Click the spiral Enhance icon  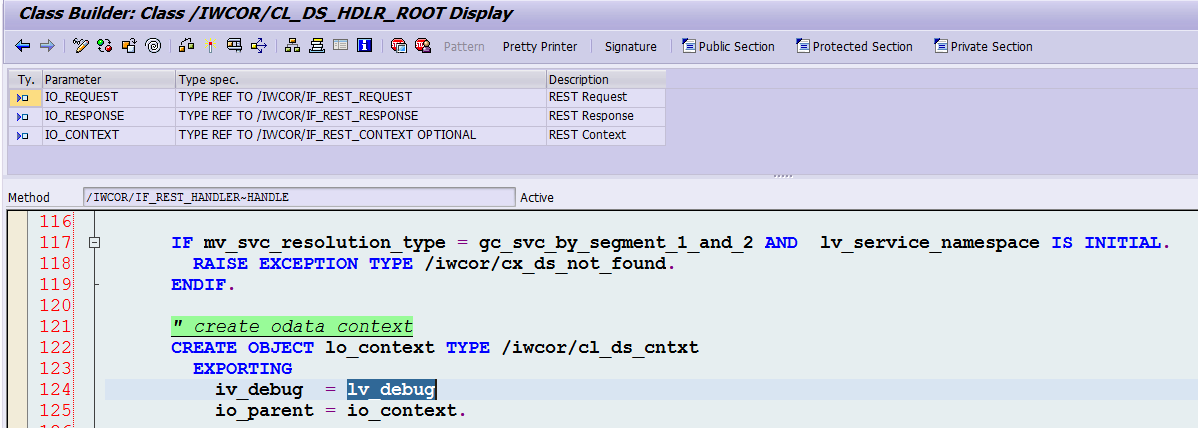click(x=153, y=46)
